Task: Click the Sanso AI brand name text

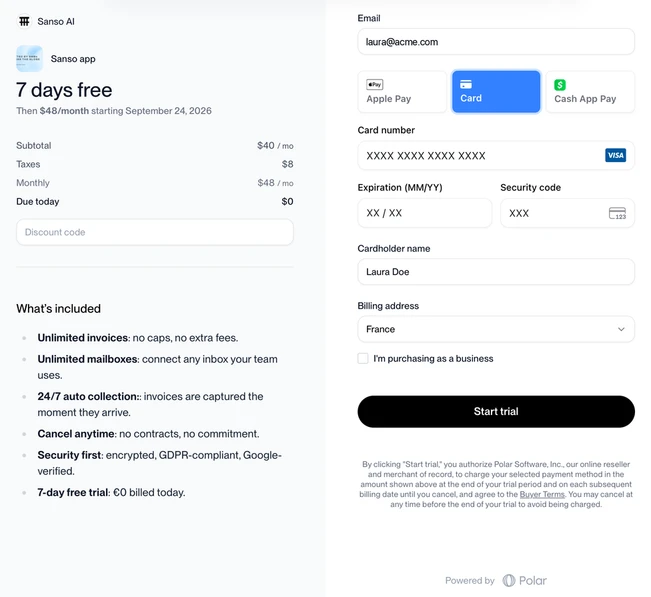Action: [56, 21]
